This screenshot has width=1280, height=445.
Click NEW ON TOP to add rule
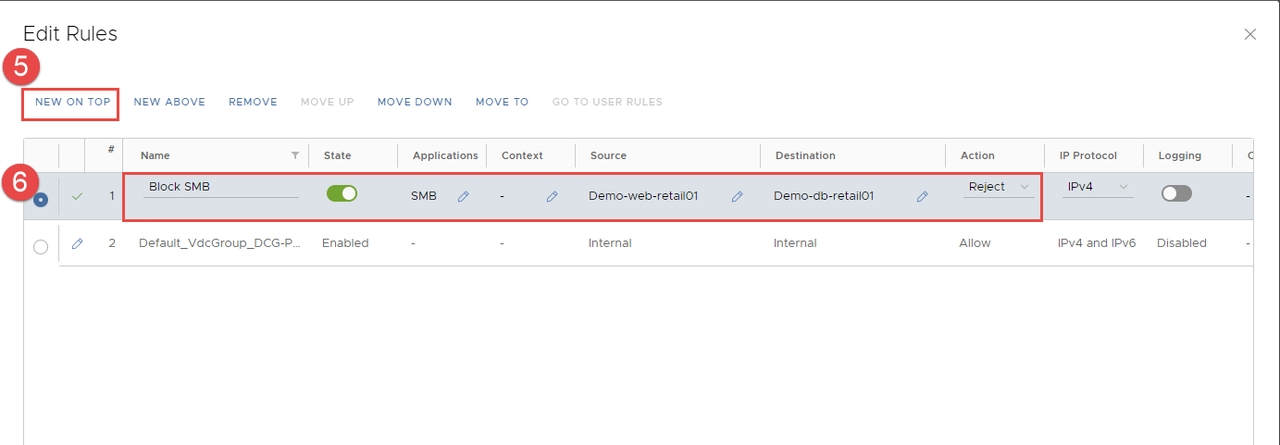(72, 102)
